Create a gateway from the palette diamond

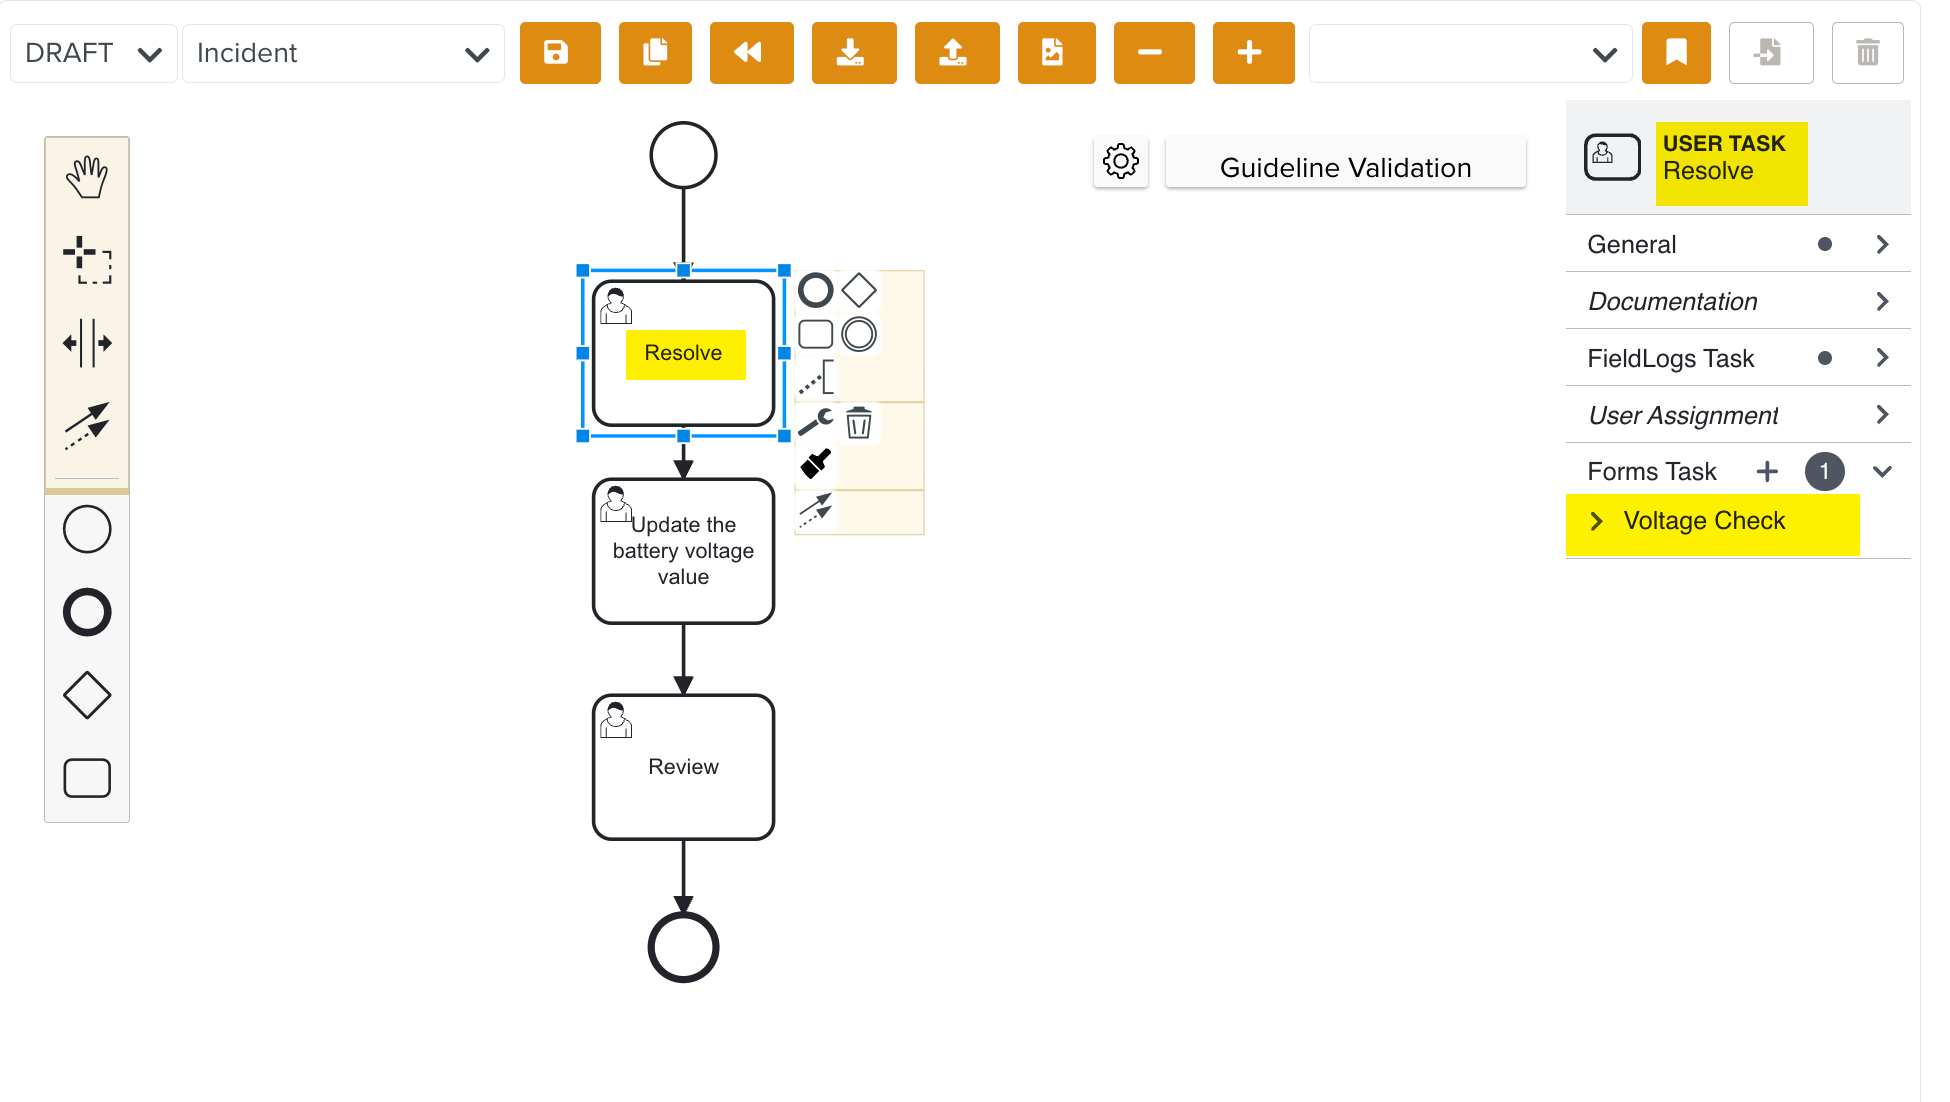[87, 695]
